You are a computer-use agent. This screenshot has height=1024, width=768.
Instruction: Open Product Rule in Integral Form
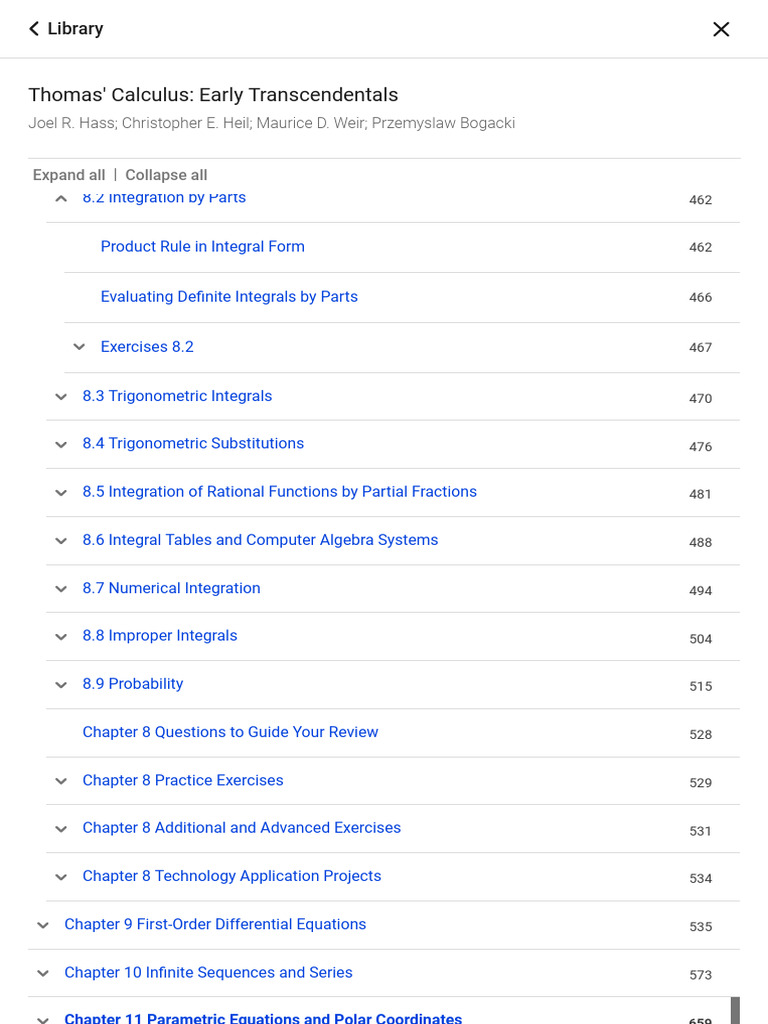[203, 247]
